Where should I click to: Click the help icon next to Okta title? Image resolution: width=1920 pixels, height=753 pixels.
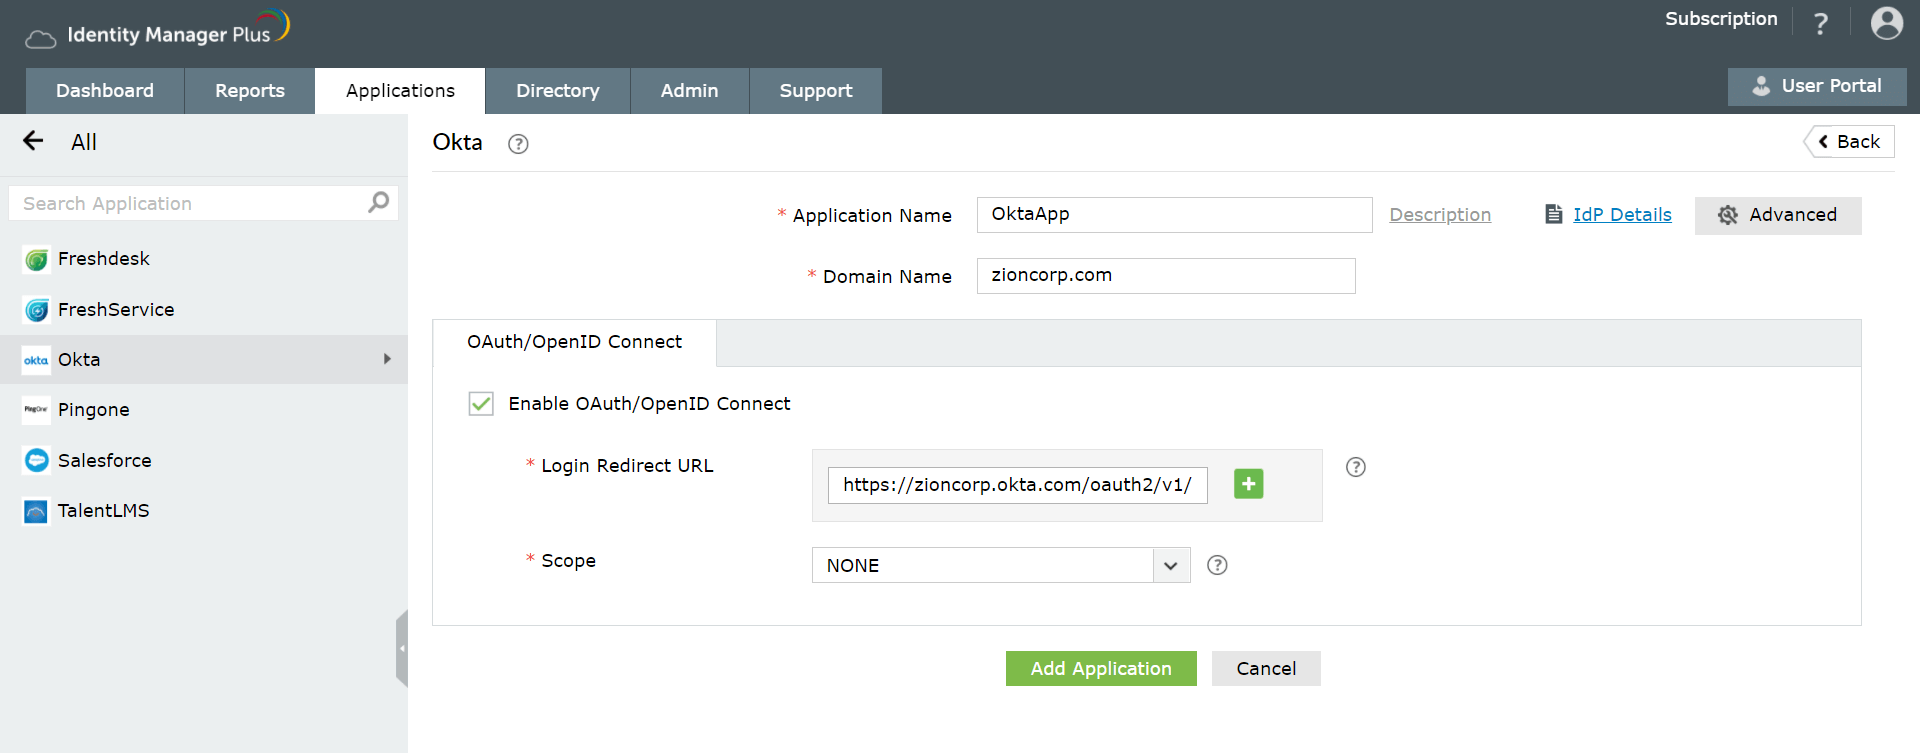pos(518,144)
